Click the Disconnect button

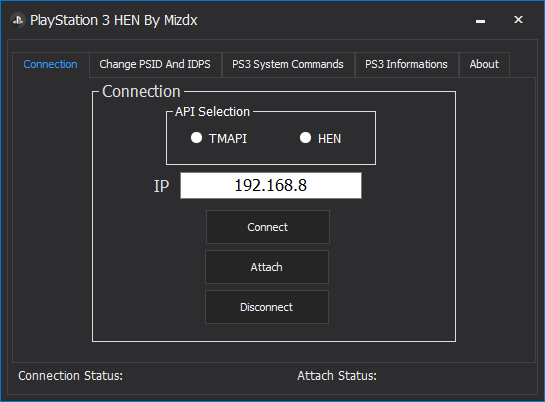pos(267,307)
